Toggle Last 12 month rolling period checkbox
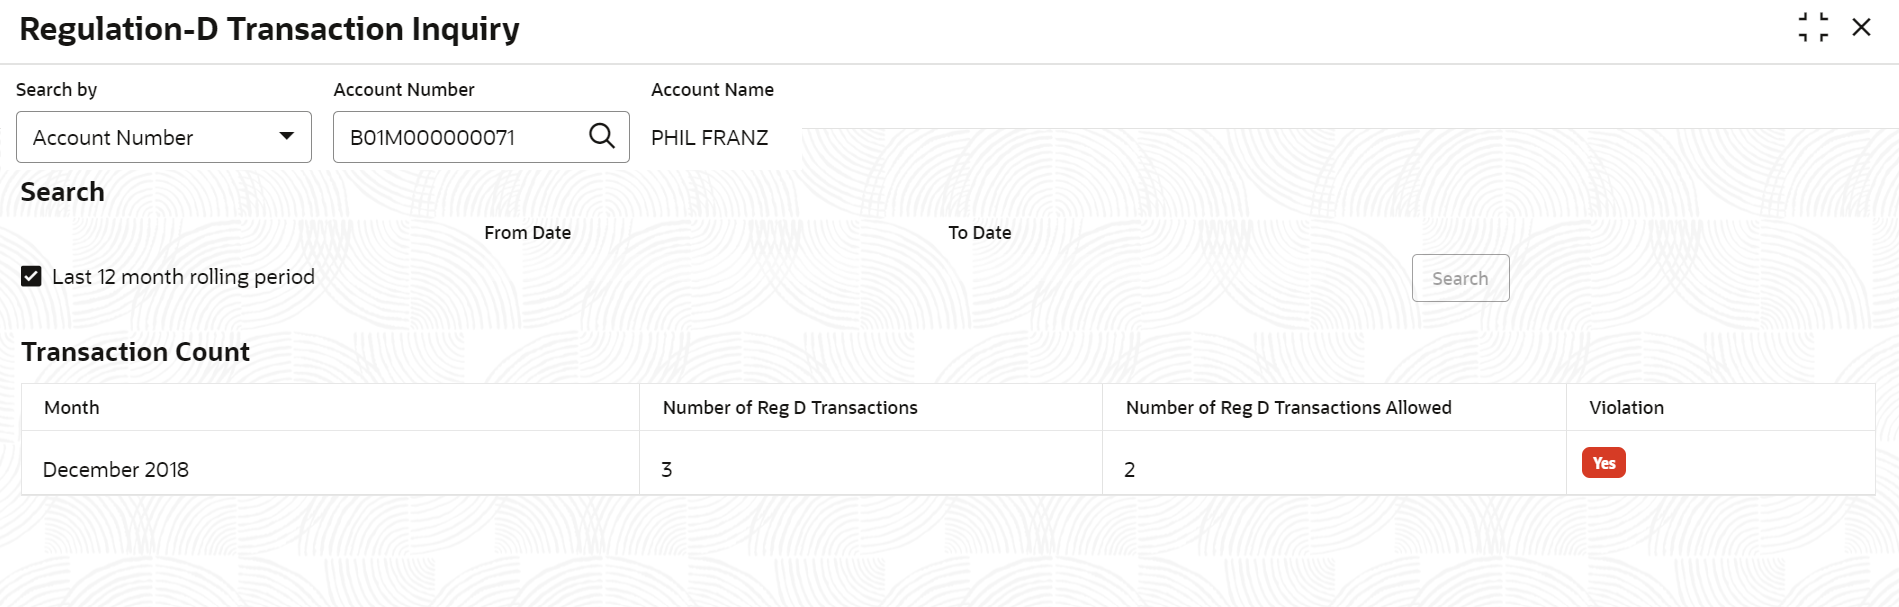 pyautogui.click(x=32, y=277)
